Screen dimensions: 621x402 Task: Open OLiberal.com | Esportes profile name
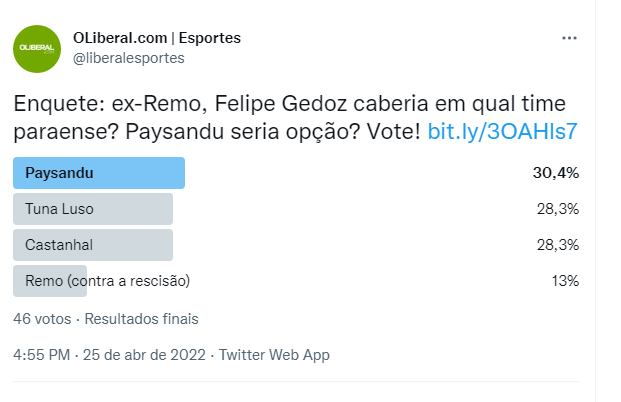(156, 38)
